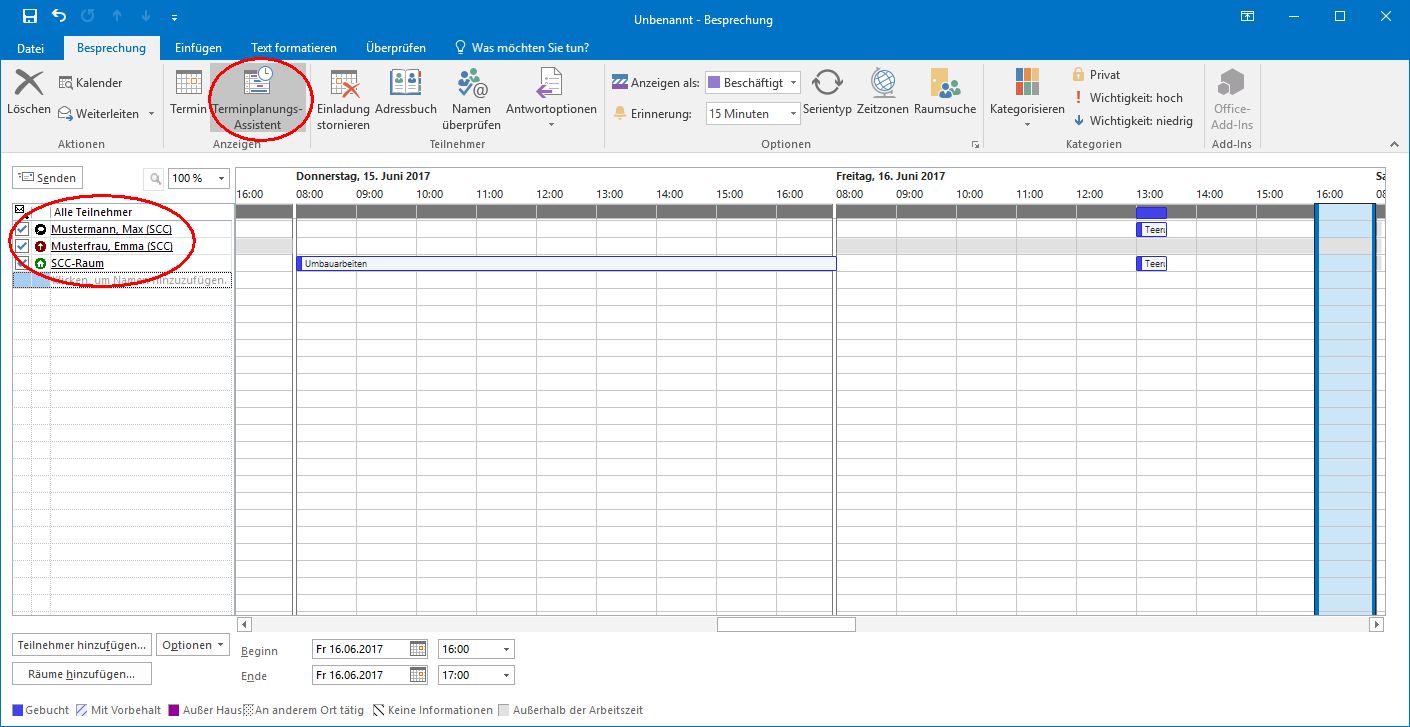The image size is (1410, 727).
Task: Click the 13:00 Friday appointment on Mustermann's row
Action: pos(1151,229)
